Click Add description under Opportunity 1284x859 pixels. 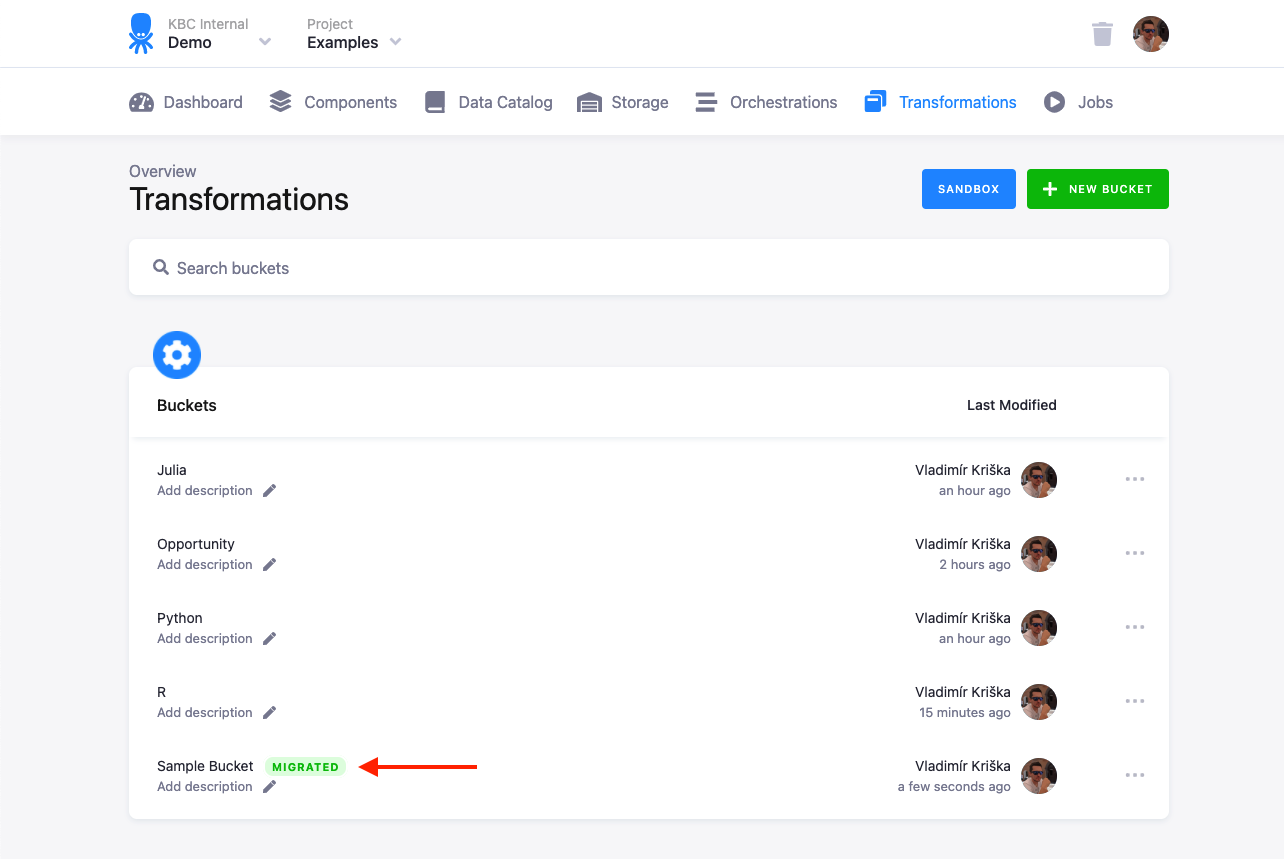pos(205,565)
